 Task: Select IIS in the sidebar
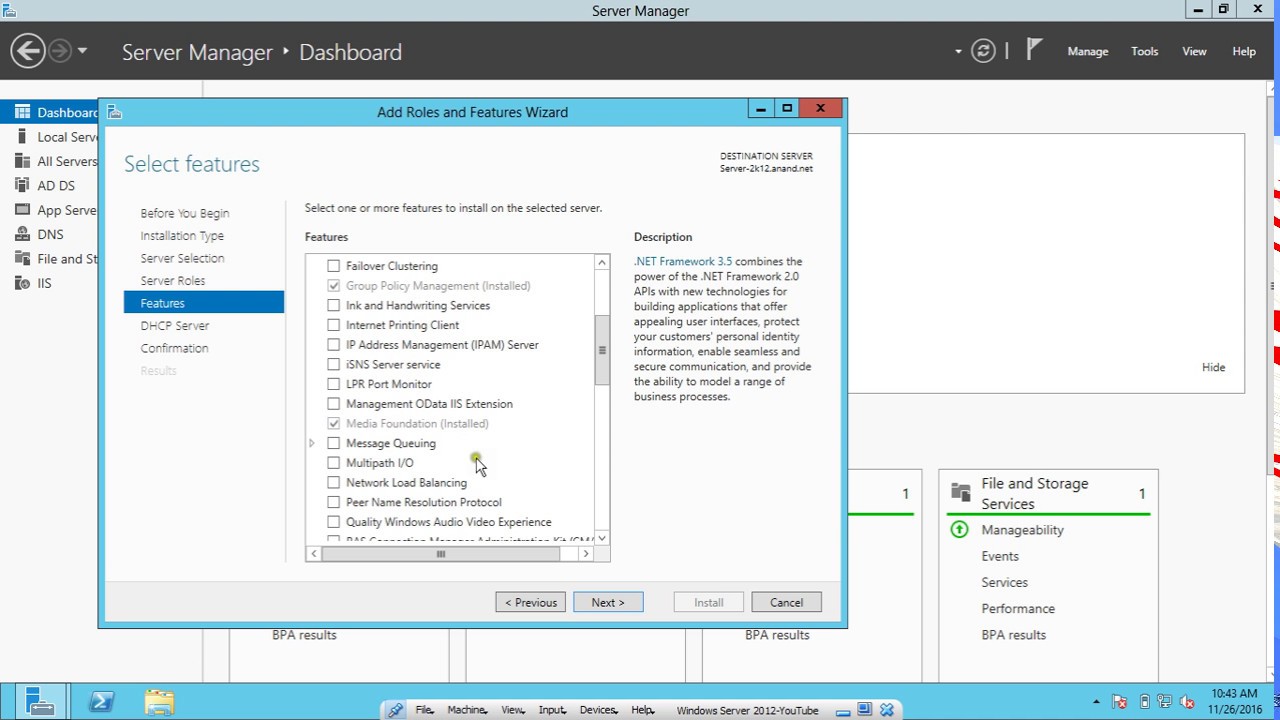coord(45,283)
